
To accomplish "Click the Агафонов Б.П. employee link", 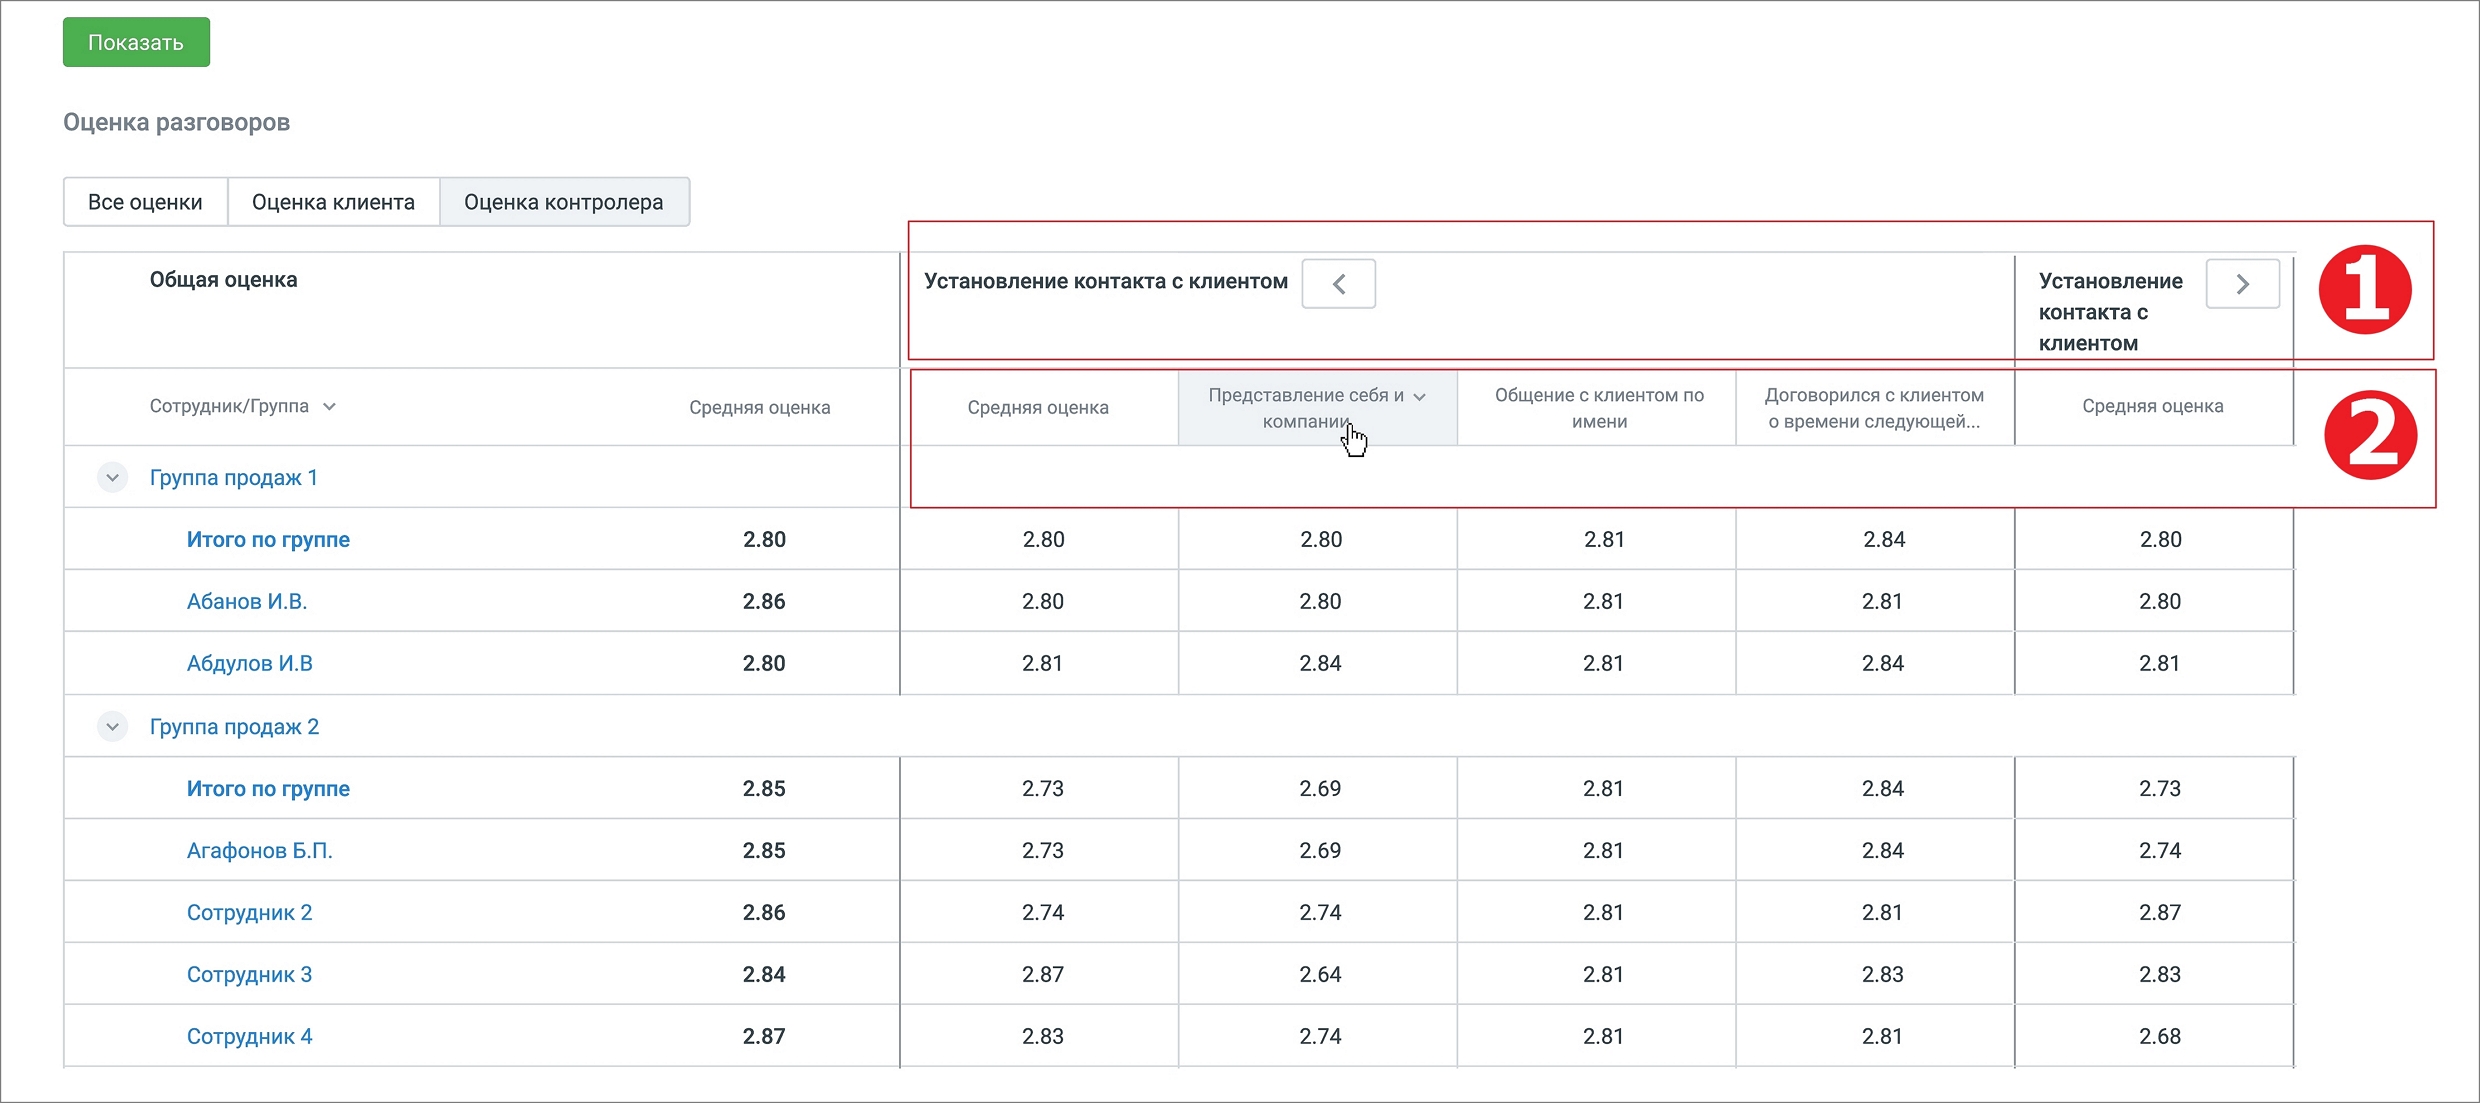I will (259, 851).
